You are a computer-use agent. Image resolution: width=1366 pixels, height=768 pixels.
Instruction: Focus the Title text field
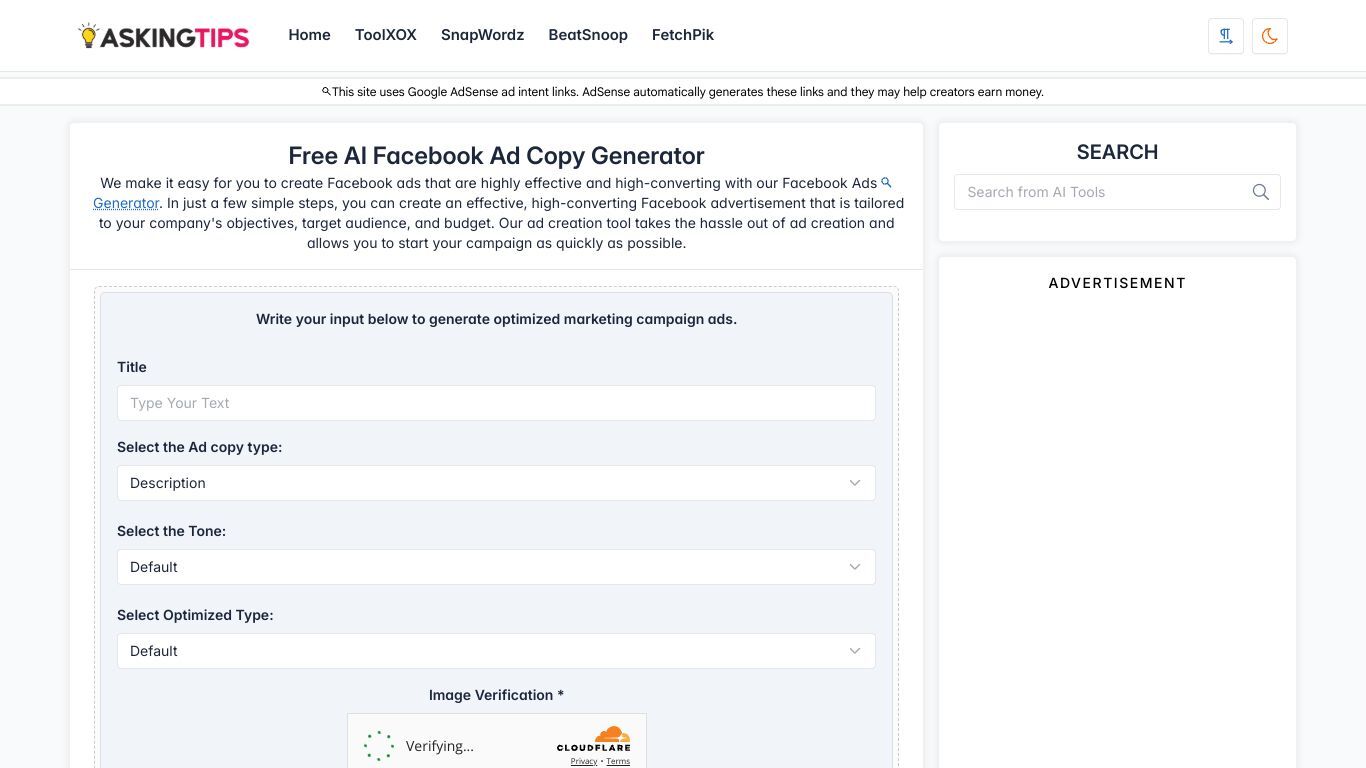pos(496,403)
